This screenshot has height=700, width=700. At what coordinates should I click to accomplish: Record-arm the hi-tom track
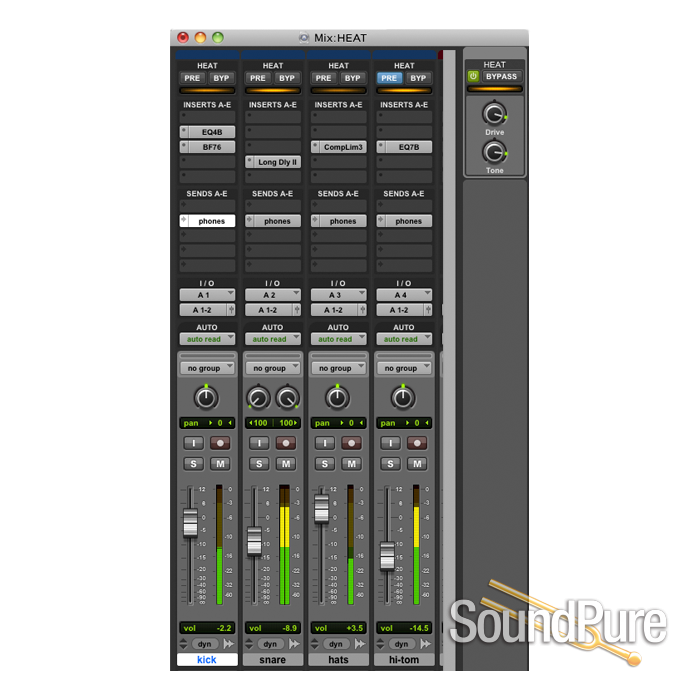point(417,443)
